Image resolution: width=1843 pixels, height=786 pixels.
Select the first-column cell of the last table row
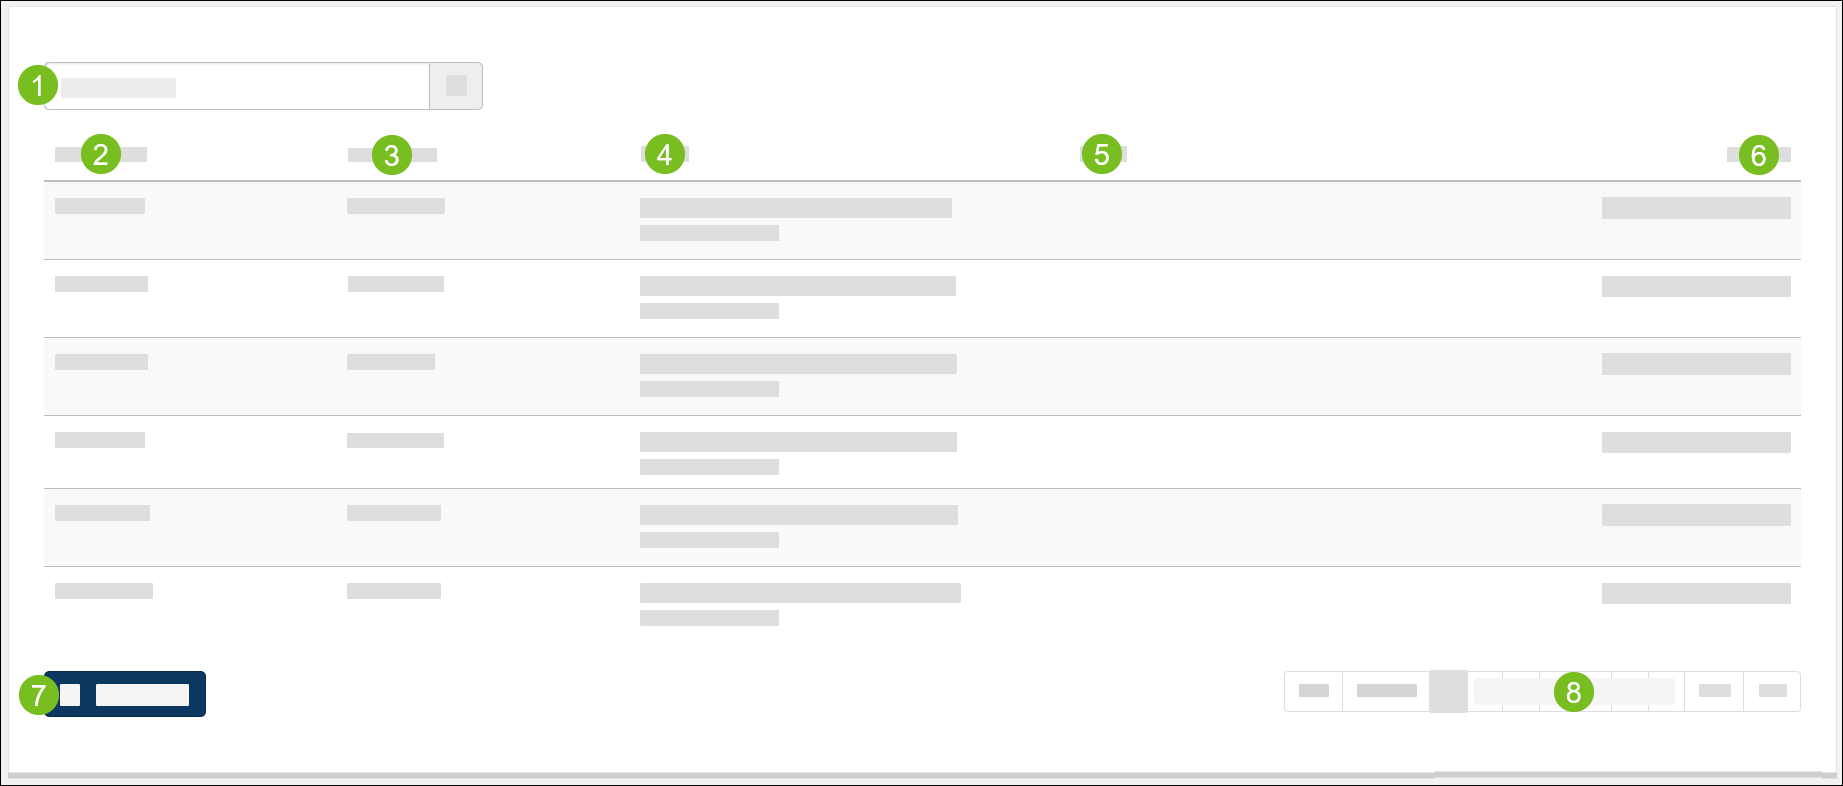[x=104, y=591]
